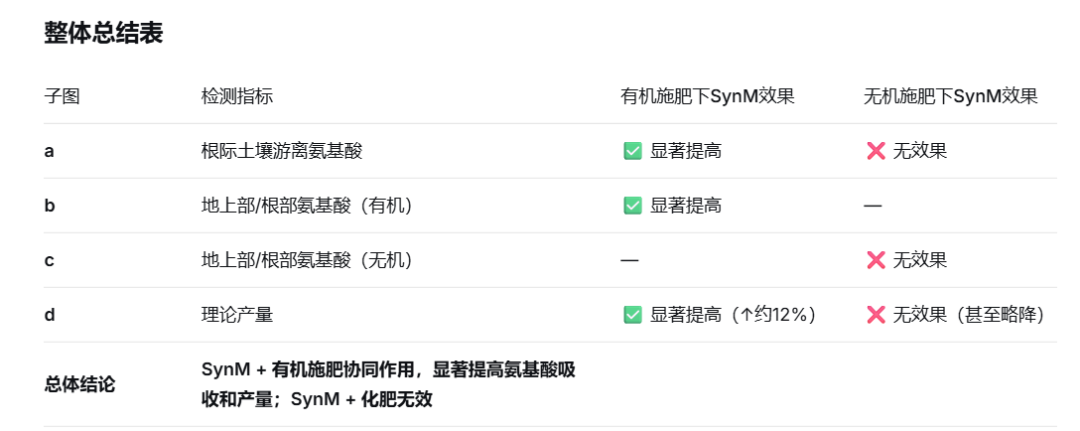
Task: Click the 无机施肥下SynM效果 column header
Action: tap(951, 96)
